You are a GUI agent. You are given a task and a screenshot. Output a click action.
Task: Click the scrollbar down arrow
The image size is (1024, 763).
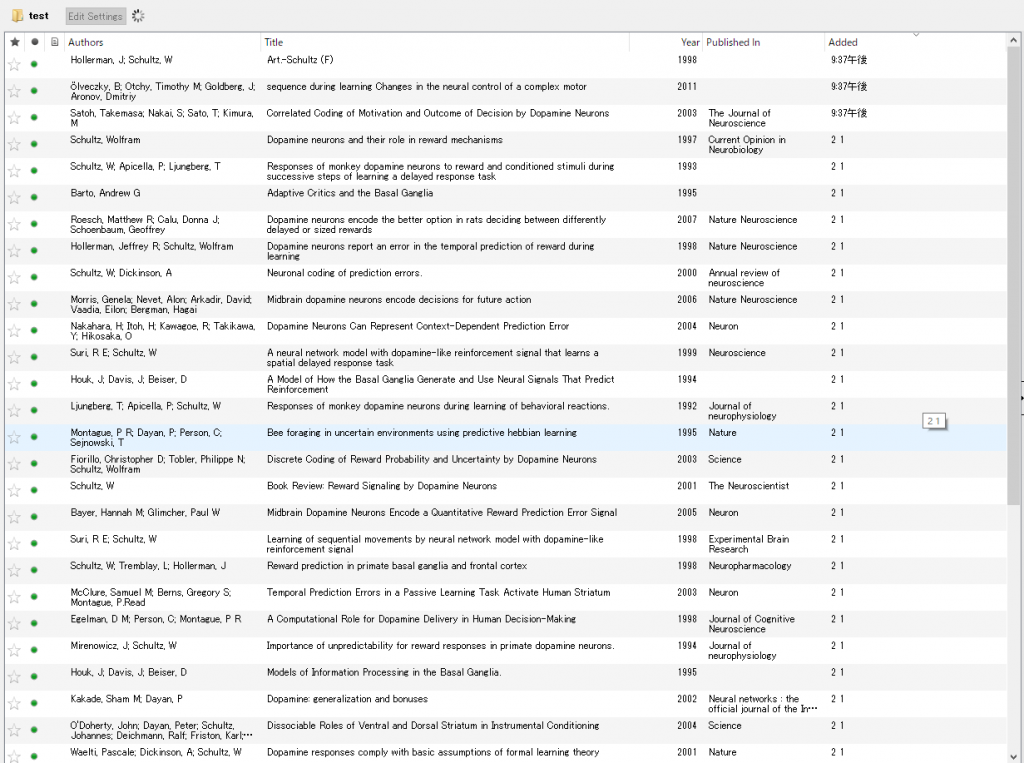(x=1013, y=755)
